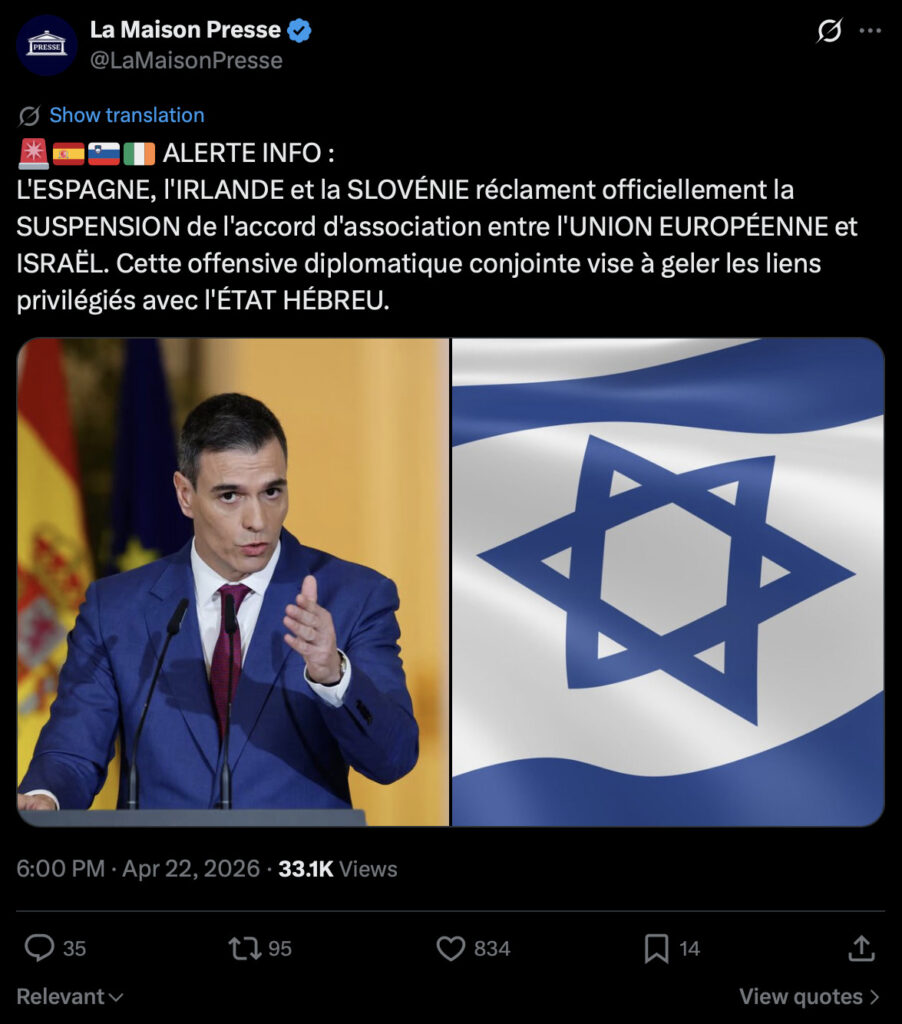
Task: Open the Israeli flag image
Action: (x=668, y=582)
